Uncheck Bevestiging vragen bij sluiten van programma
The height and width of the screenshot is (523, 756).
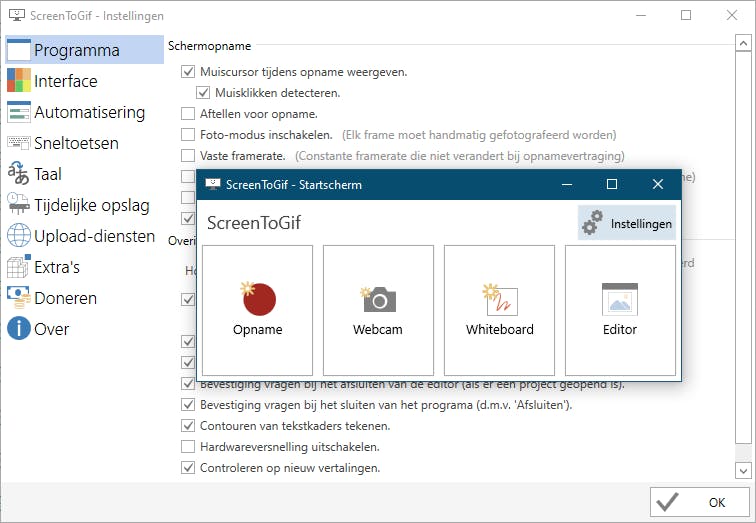coord(188,404)
